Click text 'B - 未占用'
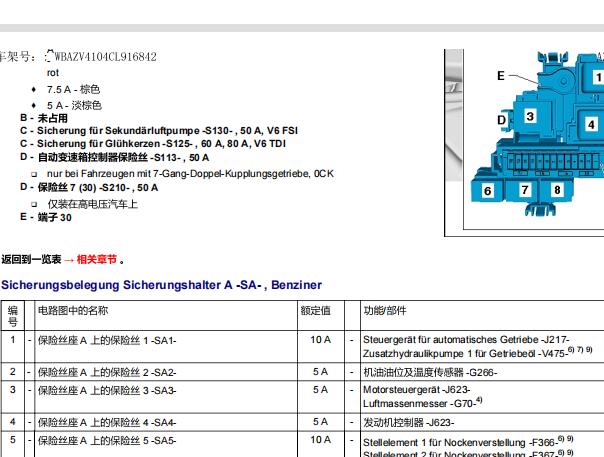604x457 pixels. pyautogui.click(x=44, y=118)
